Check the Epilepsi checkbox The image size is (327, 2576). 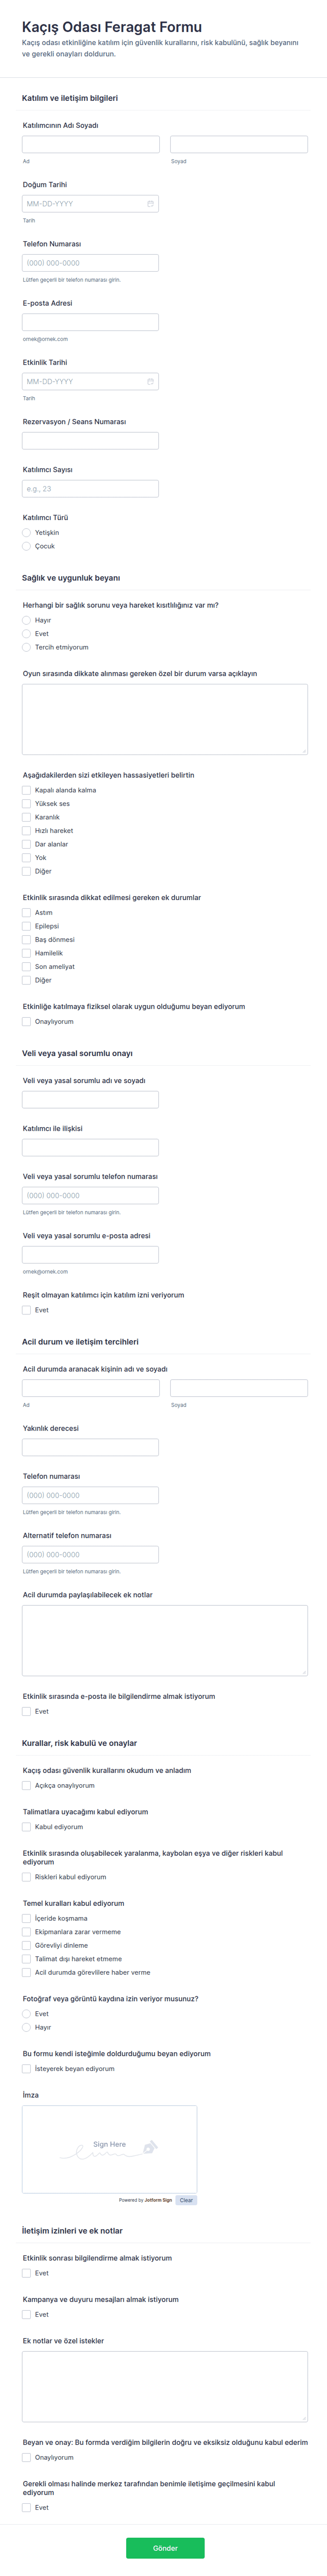click(27, 926)
